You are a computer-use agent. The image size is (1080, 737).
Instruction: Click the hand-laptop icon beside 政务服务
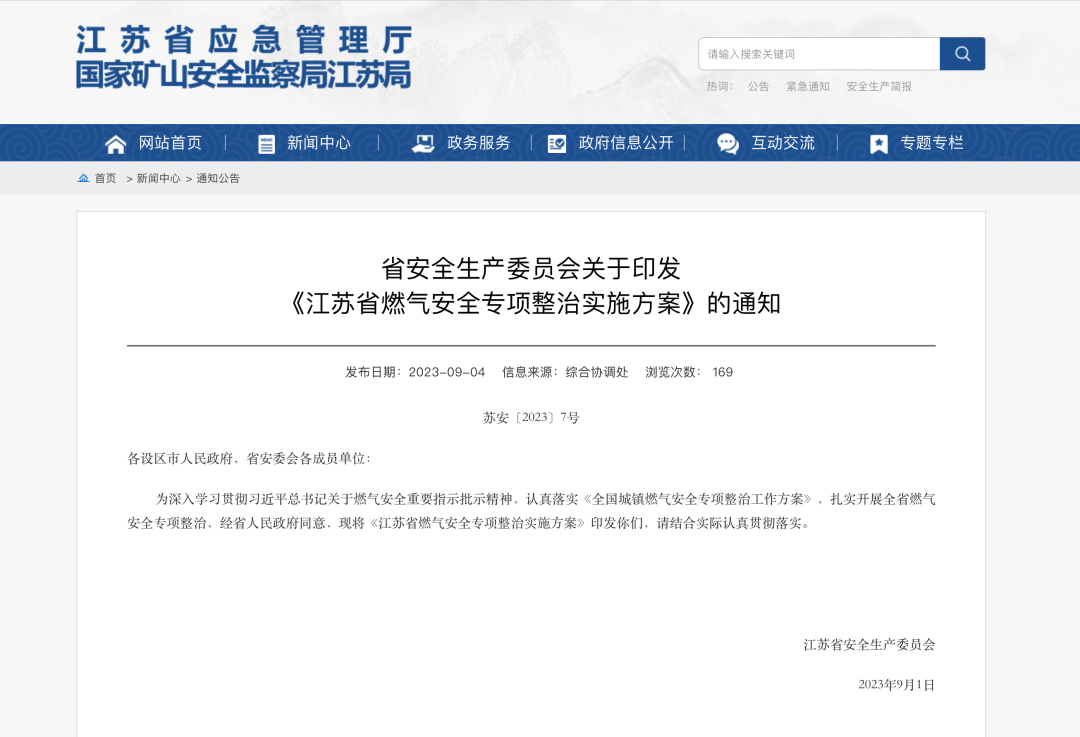[423, 144]
